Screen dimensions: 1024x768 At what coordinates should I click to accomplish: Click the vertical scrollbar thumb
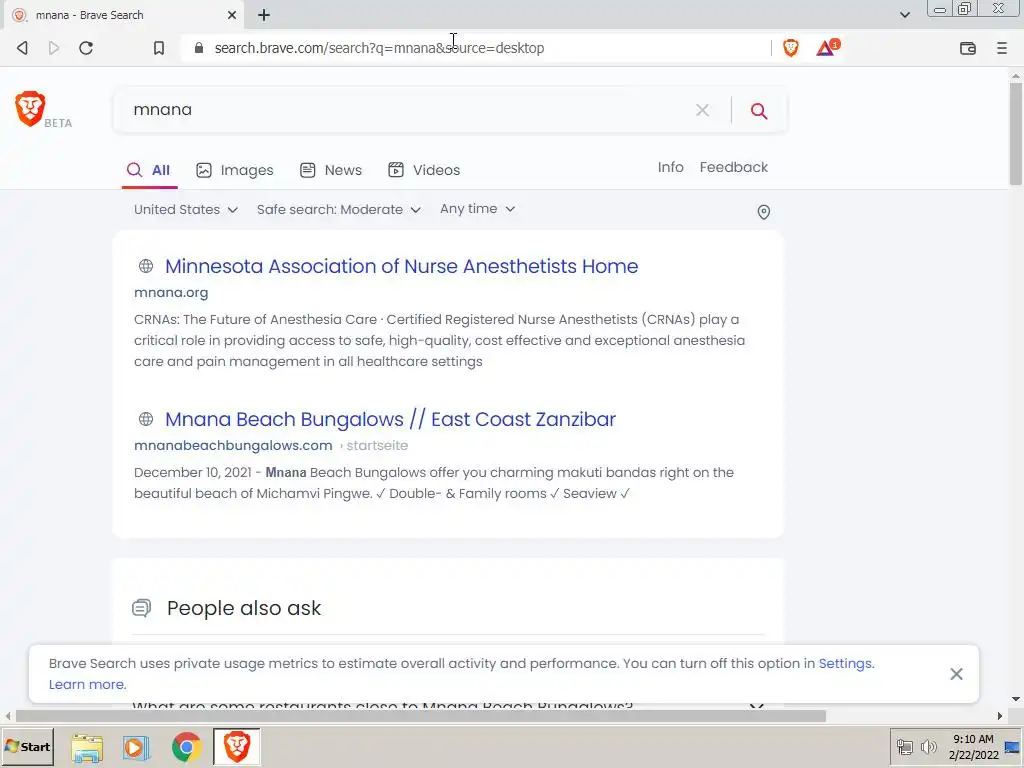(x=1016, y=134)
